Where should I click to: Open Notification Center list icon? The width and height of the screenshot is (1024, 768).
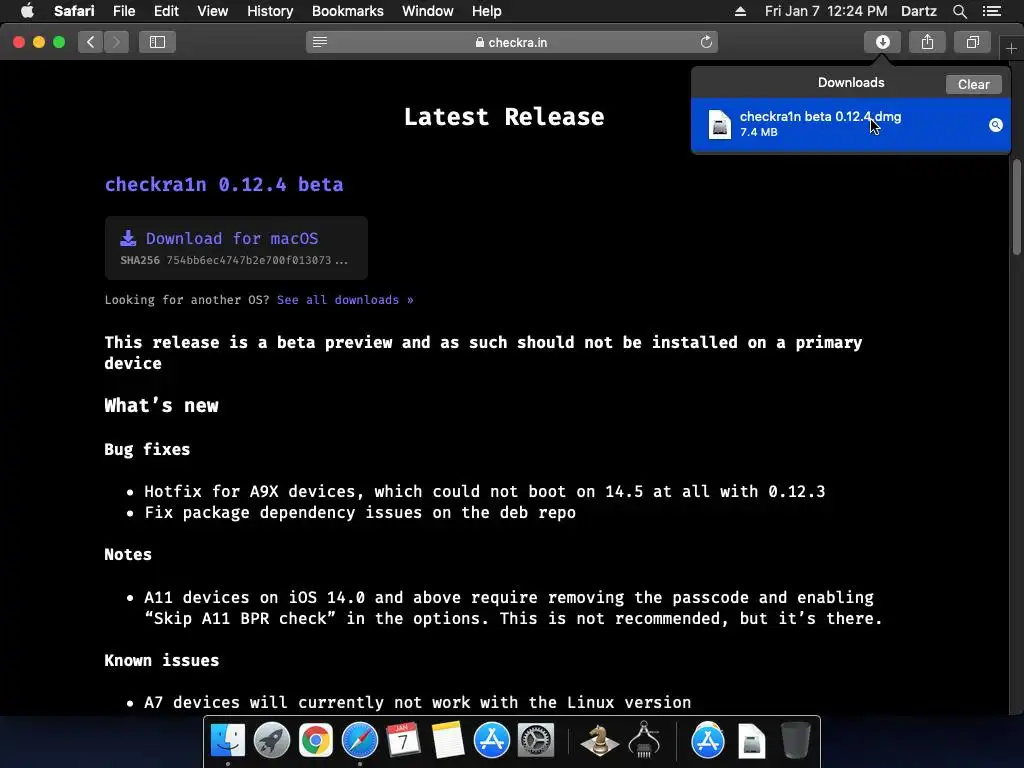click(991, 11)
